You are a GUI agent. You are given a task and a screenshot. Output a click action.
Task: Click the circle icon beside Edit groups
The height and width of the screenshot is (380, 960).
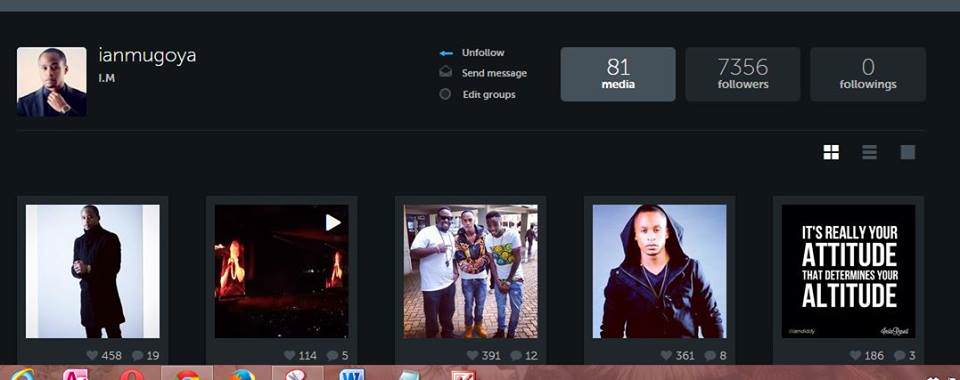[446, 94]
